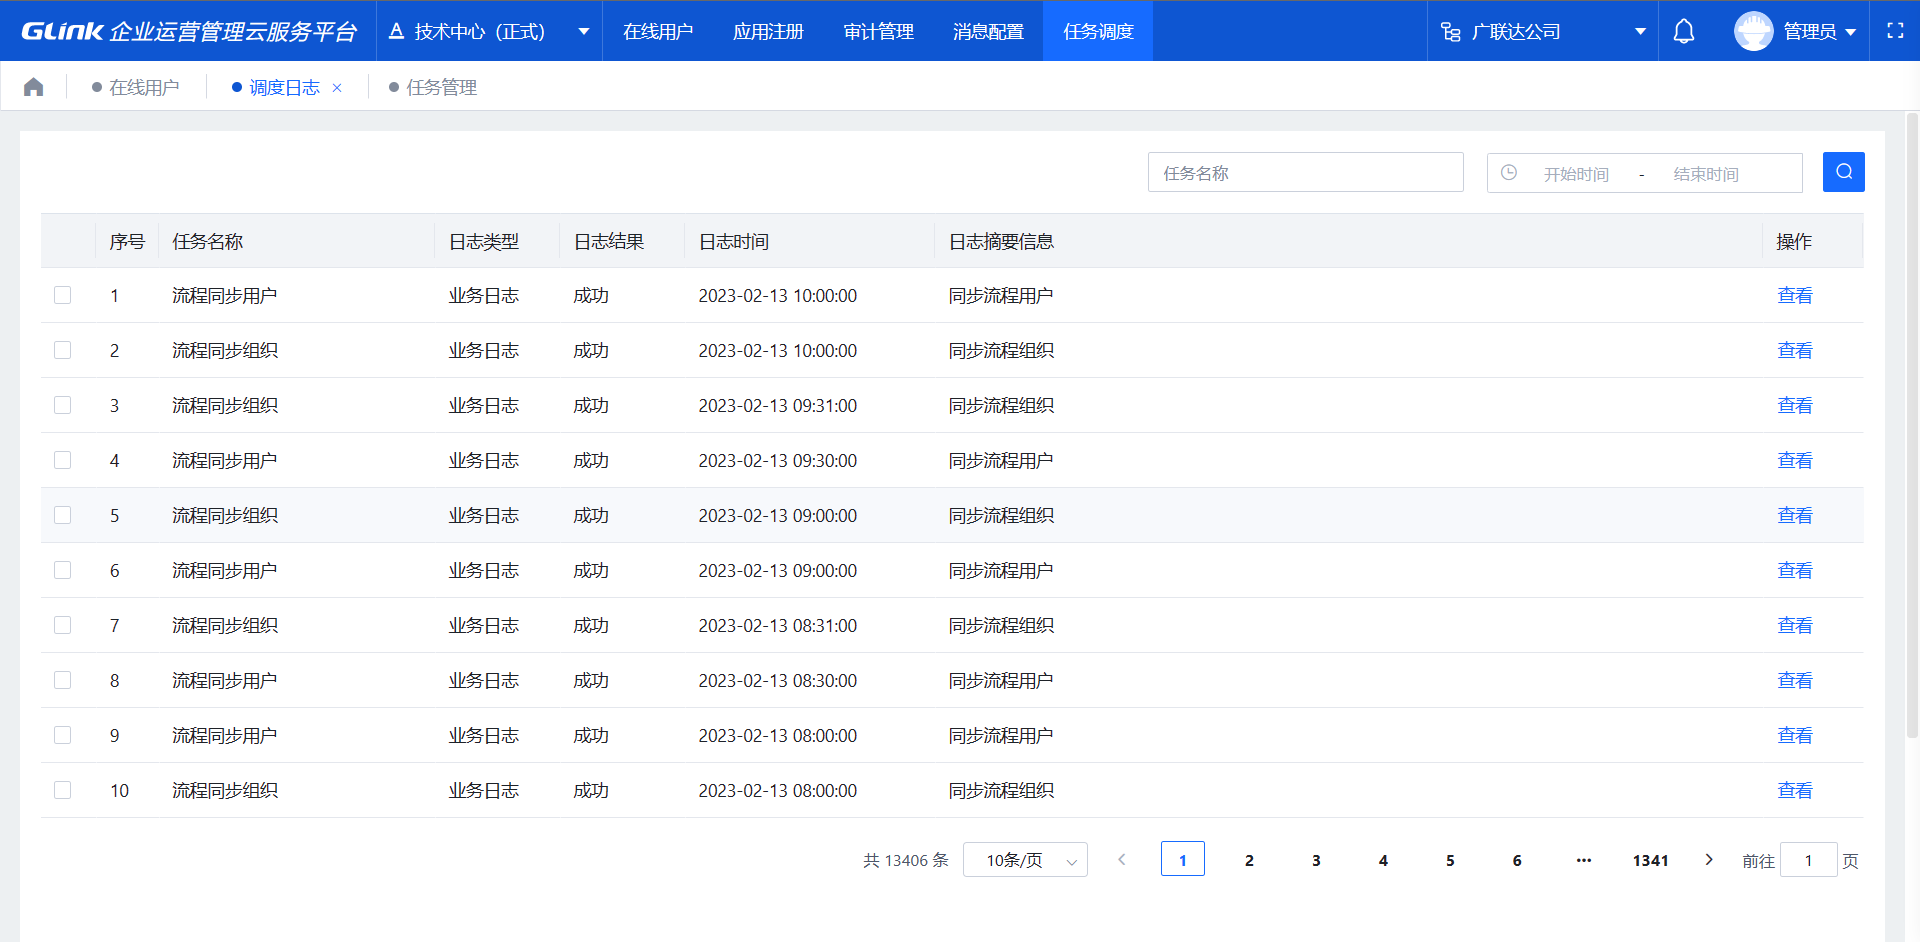Click the clock icon in date range
The height and width of the screenshot is (942, 1920).
click(1509, 173)
